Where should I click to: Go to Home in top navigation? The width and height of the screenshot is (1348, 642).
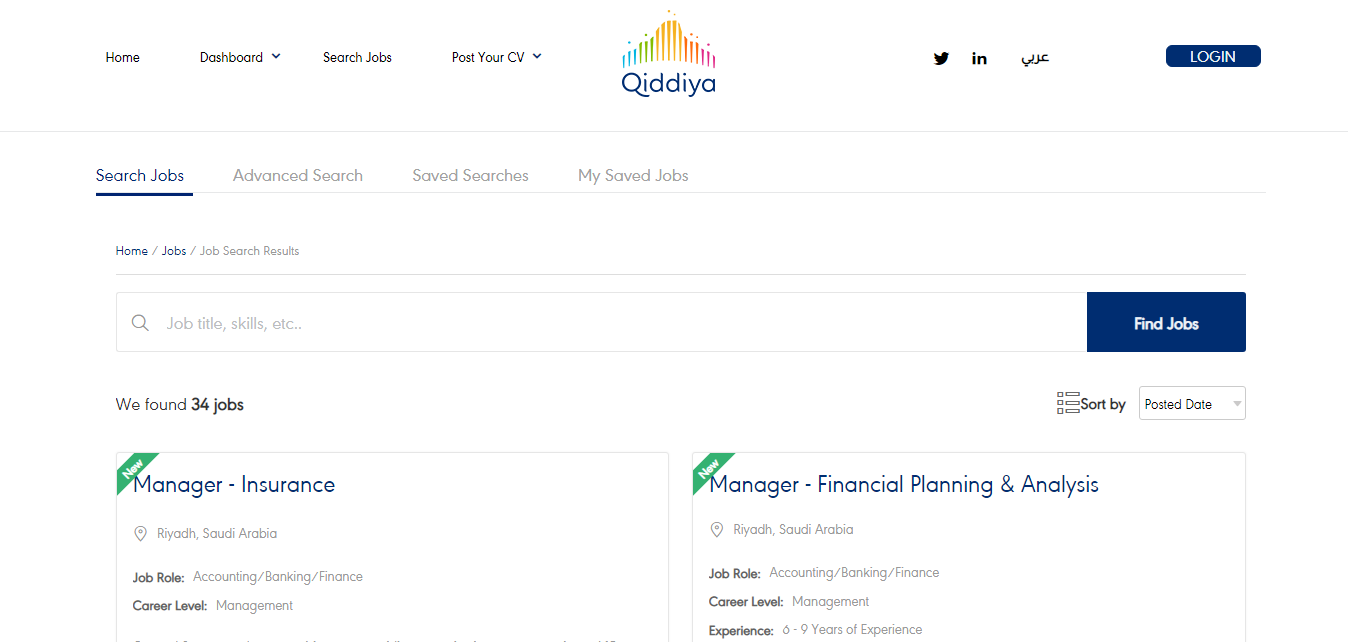tap(123, 58)
